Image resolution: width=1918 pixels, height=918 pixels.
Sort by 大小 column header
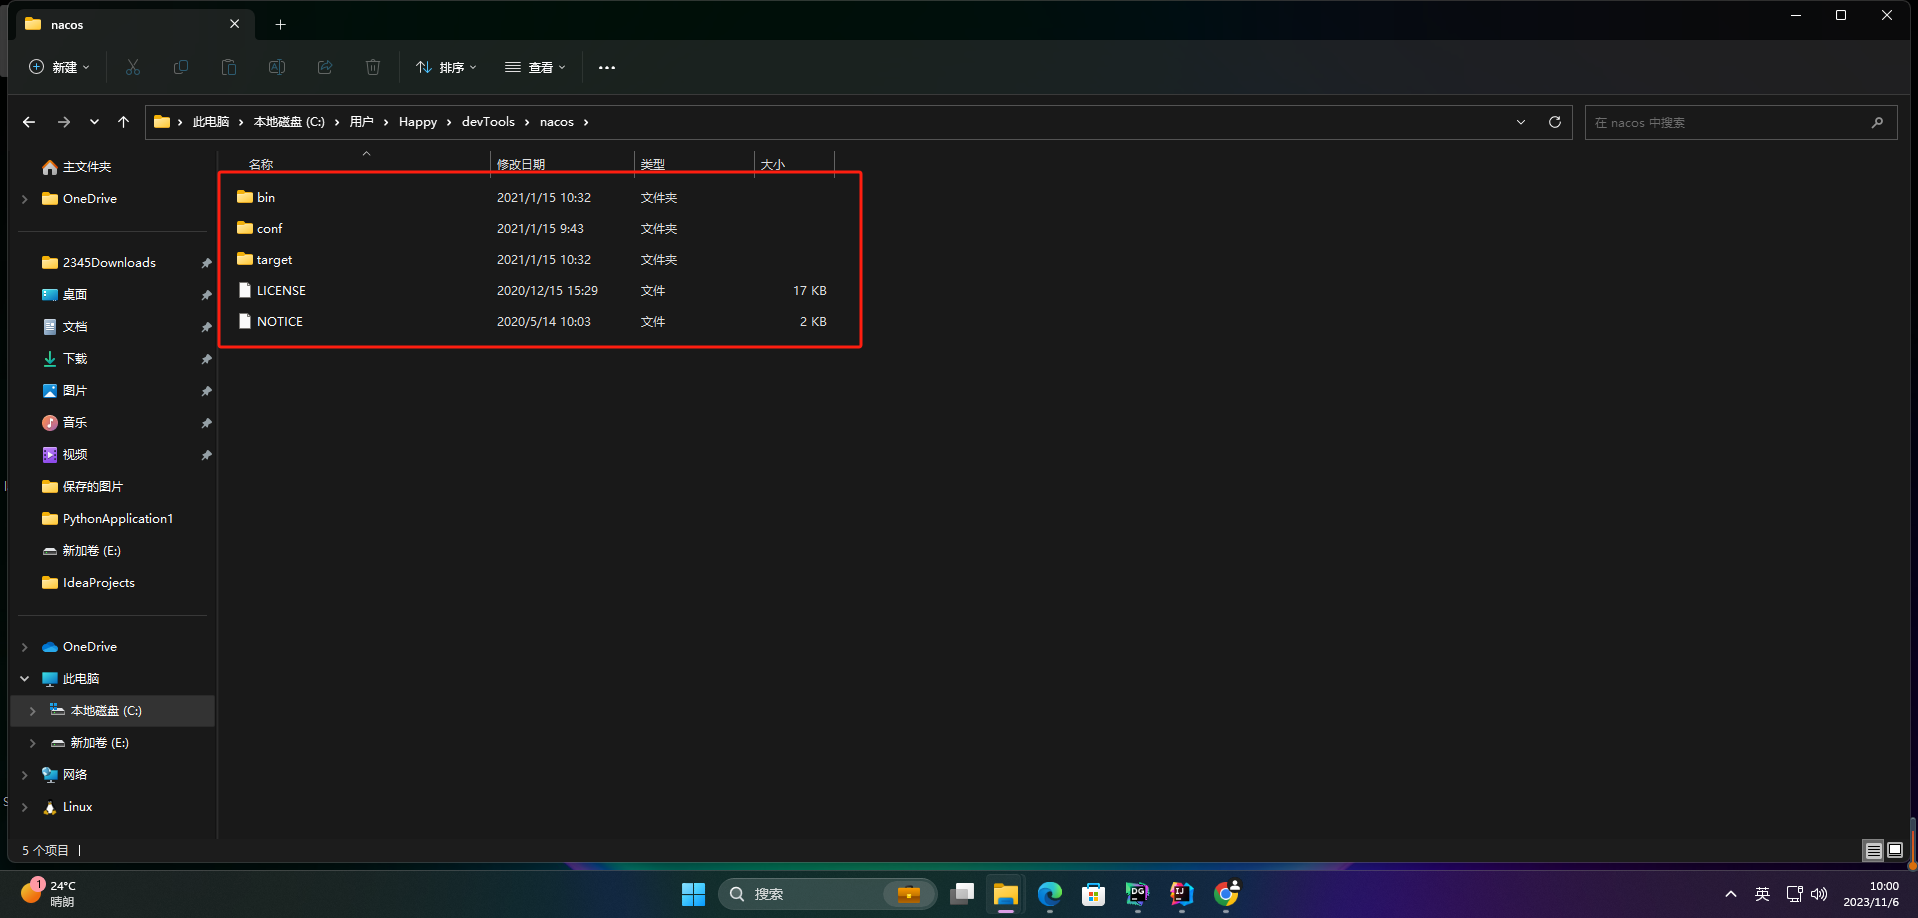773,164
